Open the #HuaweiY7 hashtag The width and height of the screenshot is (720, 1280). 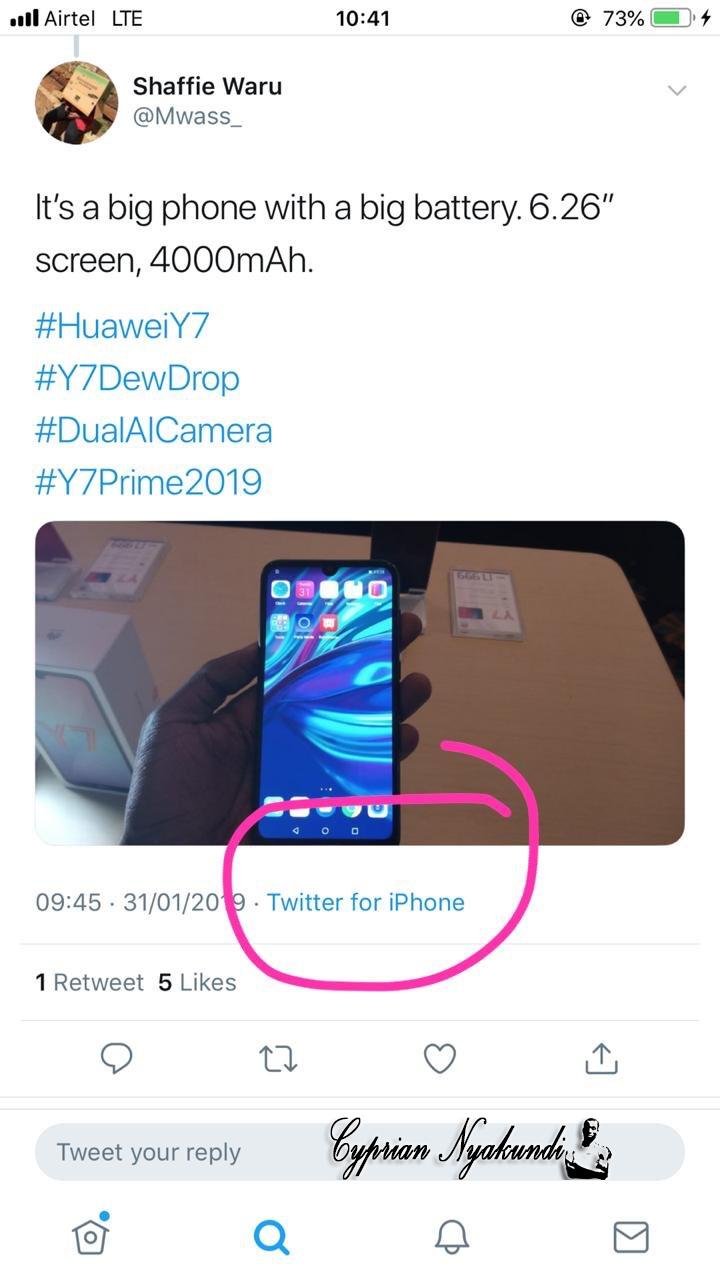[x=122, y=326]
